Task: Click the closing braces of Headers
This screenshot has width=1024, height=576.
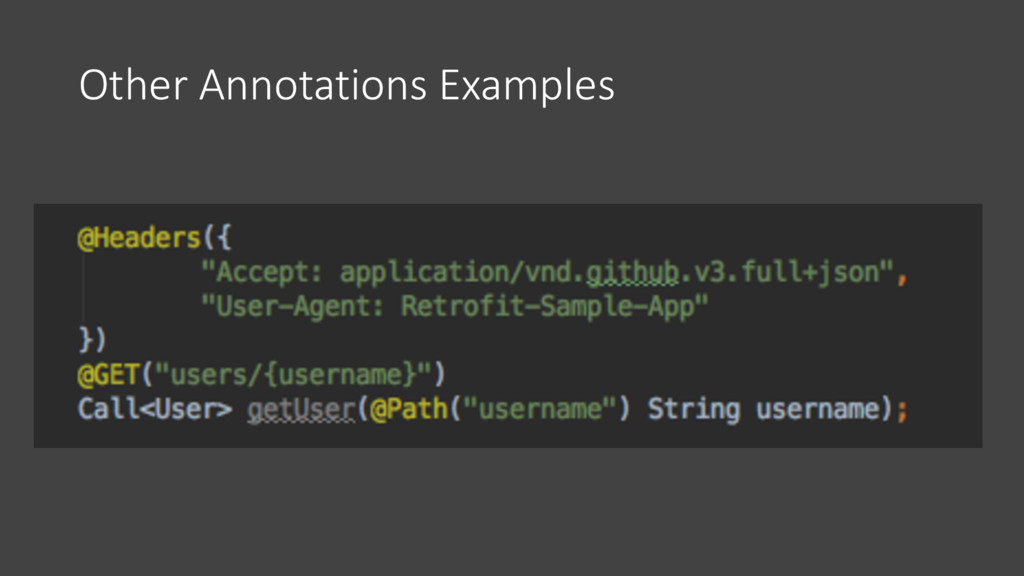Action: 91,340
